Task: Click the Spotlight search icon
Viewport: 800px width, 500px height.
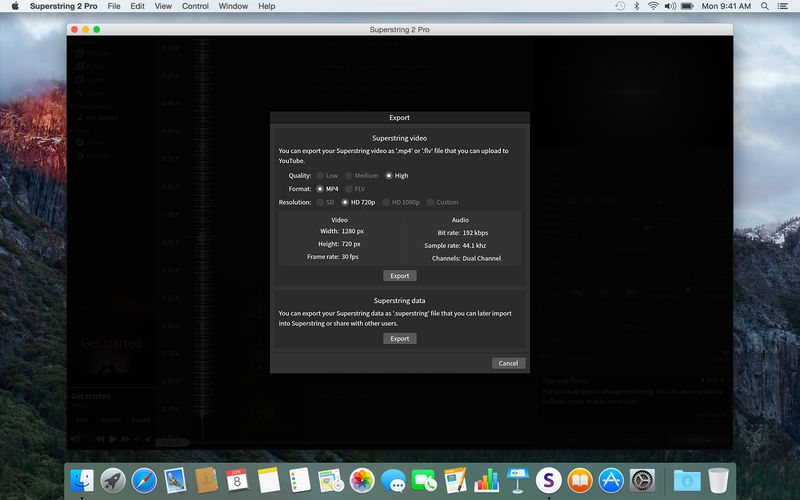Action: point(764,6)
